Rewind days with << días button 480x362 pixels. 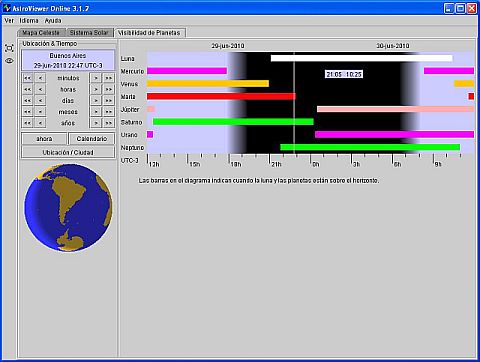(x=27, y=101)
